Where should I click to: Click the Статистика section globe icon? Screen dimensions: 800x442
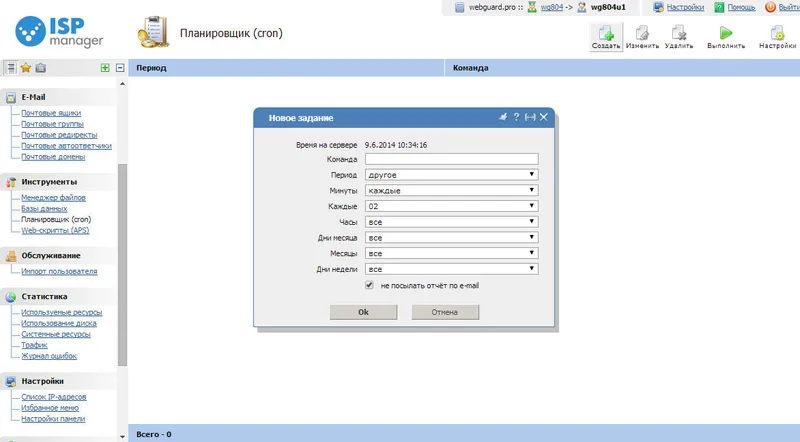11,297
